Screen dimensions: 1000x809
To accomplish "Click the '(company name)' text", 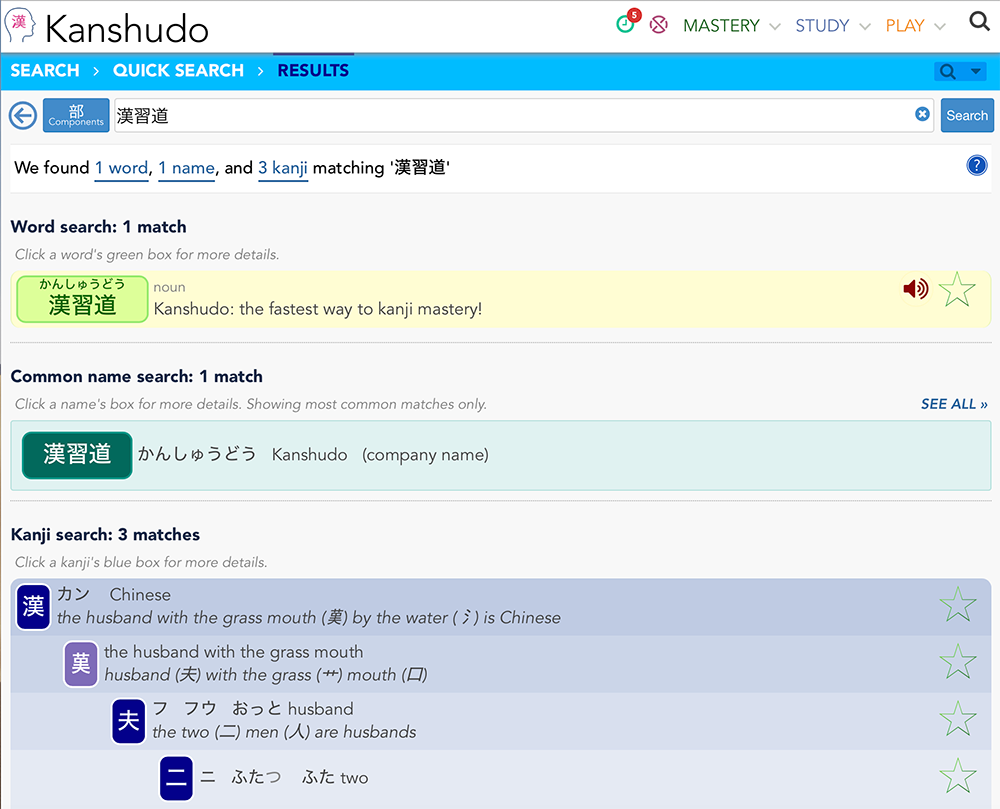I will coord(425,455).
